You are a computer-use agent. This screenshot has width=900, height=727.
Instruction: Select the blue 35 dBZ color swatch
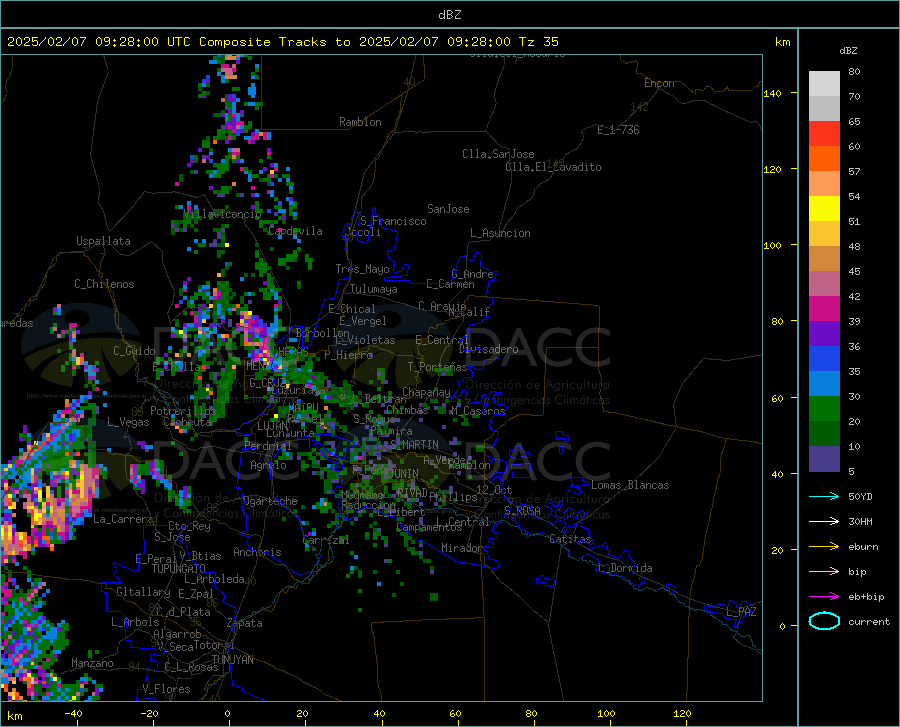coord(824,359)
